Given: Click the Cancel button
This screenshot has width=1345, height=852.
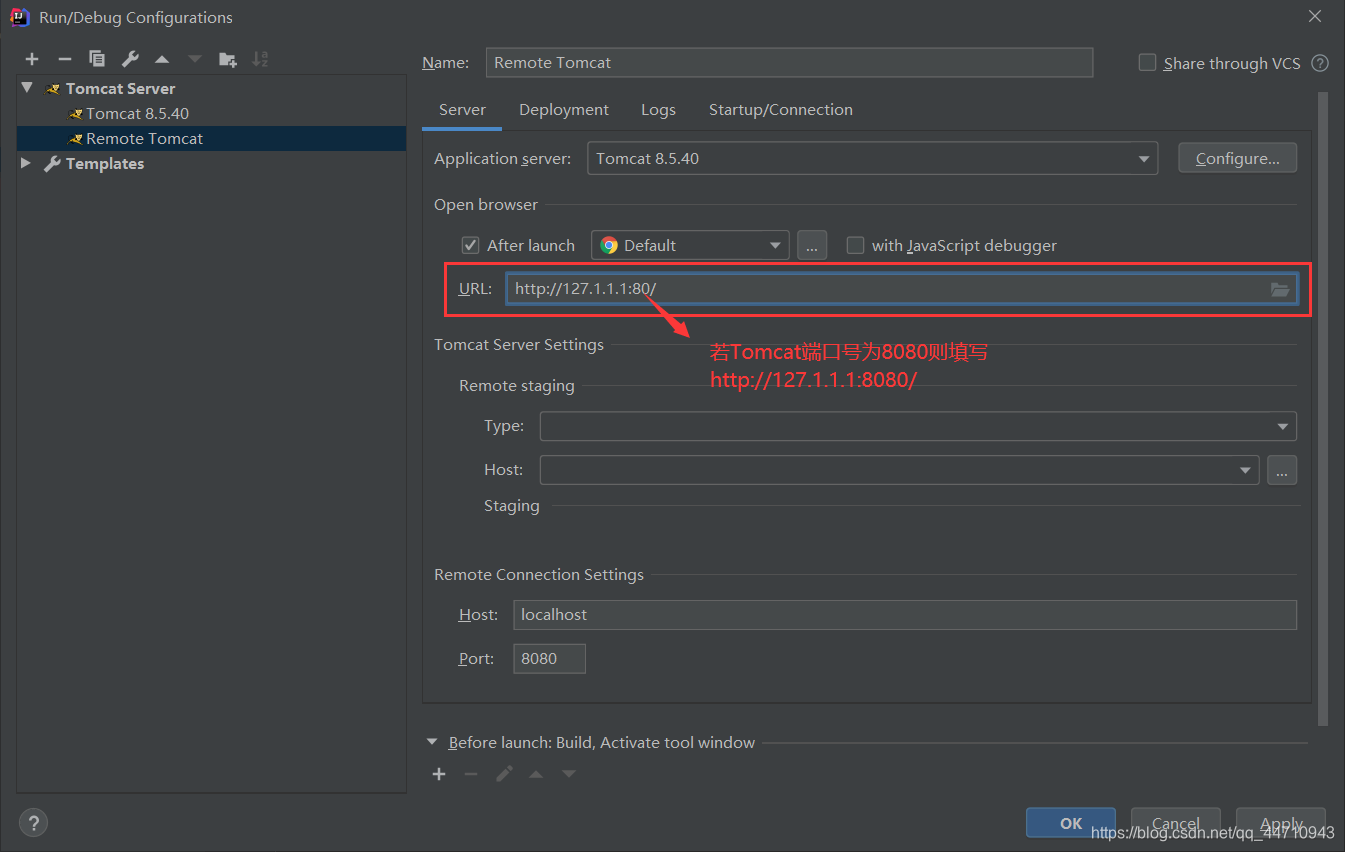Looking at the screenshot, I should [1176, 823].
